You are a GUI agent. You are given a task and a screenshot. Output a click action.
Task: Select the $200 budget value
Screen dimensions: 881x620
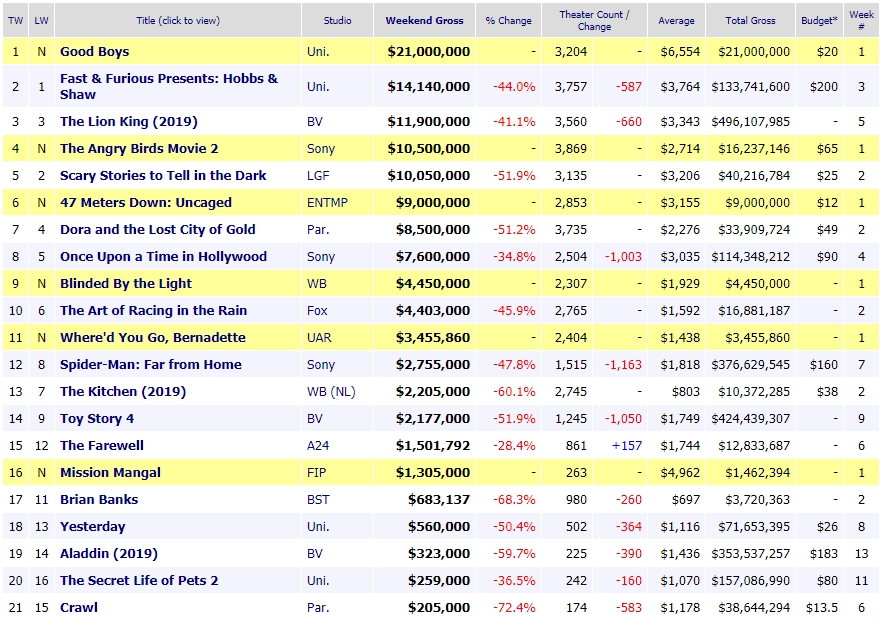(824, 87)
